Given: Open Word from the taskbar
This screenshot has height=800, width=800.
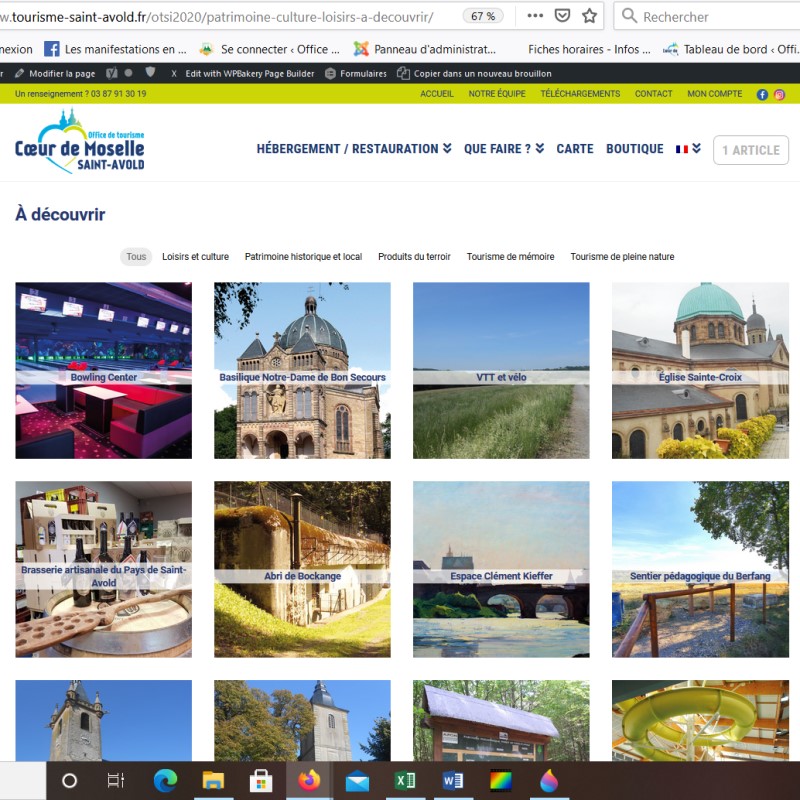Looking at the screenshot, I should 452,780.
